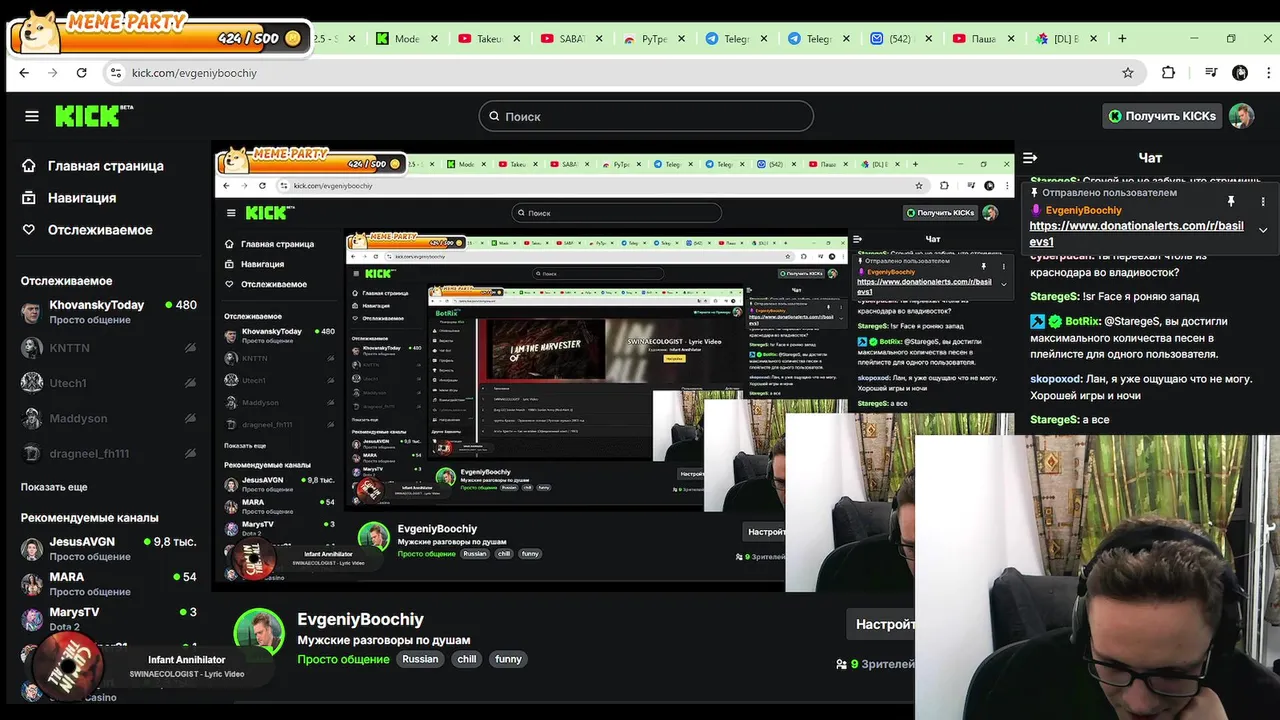Click the address bar URL
Screen dimensions: 1280x720
(x=194, y=73)
